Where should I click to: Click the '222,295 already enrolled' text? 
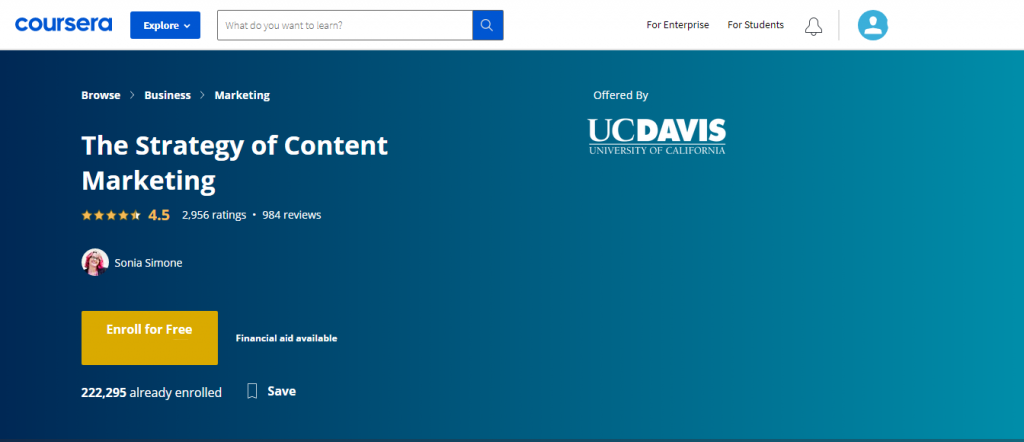coord(152,392)
